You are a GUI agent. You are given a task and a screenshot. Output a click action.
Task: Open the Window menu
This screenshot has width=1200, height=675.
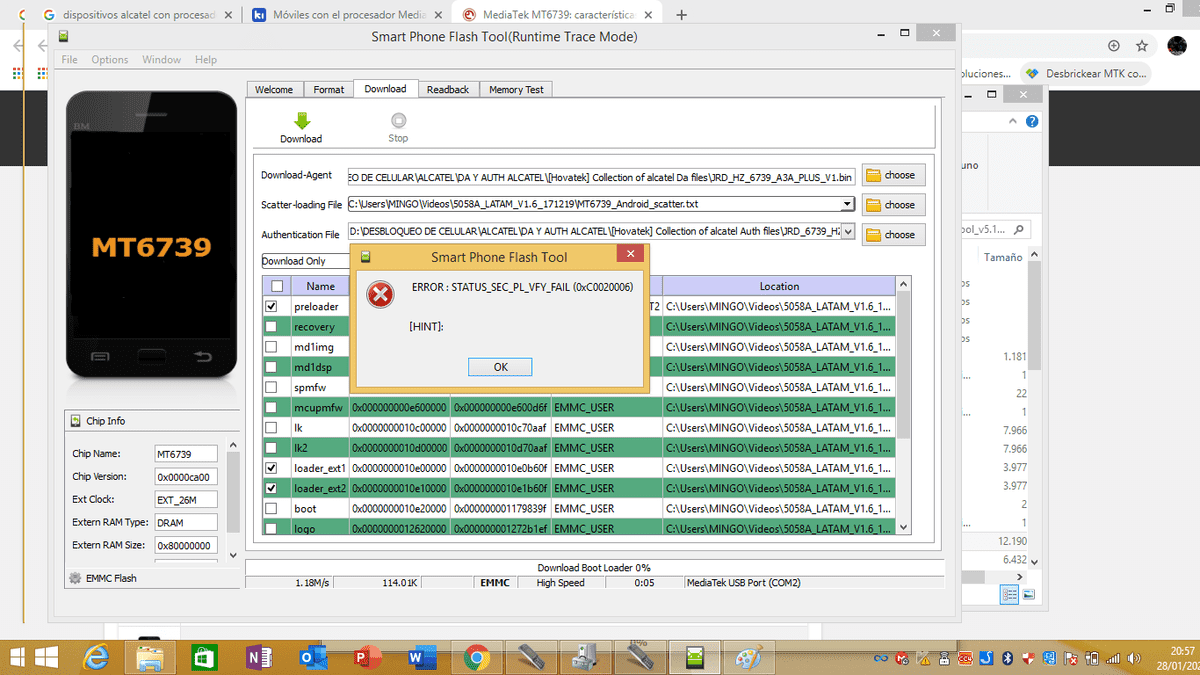click(x=161, y=60)
